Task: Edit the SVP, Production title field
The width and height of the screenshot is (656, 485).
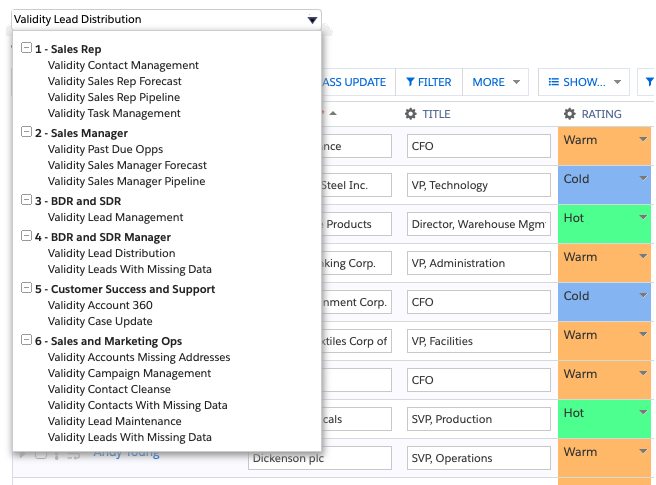Action: [x=479, y=419]
